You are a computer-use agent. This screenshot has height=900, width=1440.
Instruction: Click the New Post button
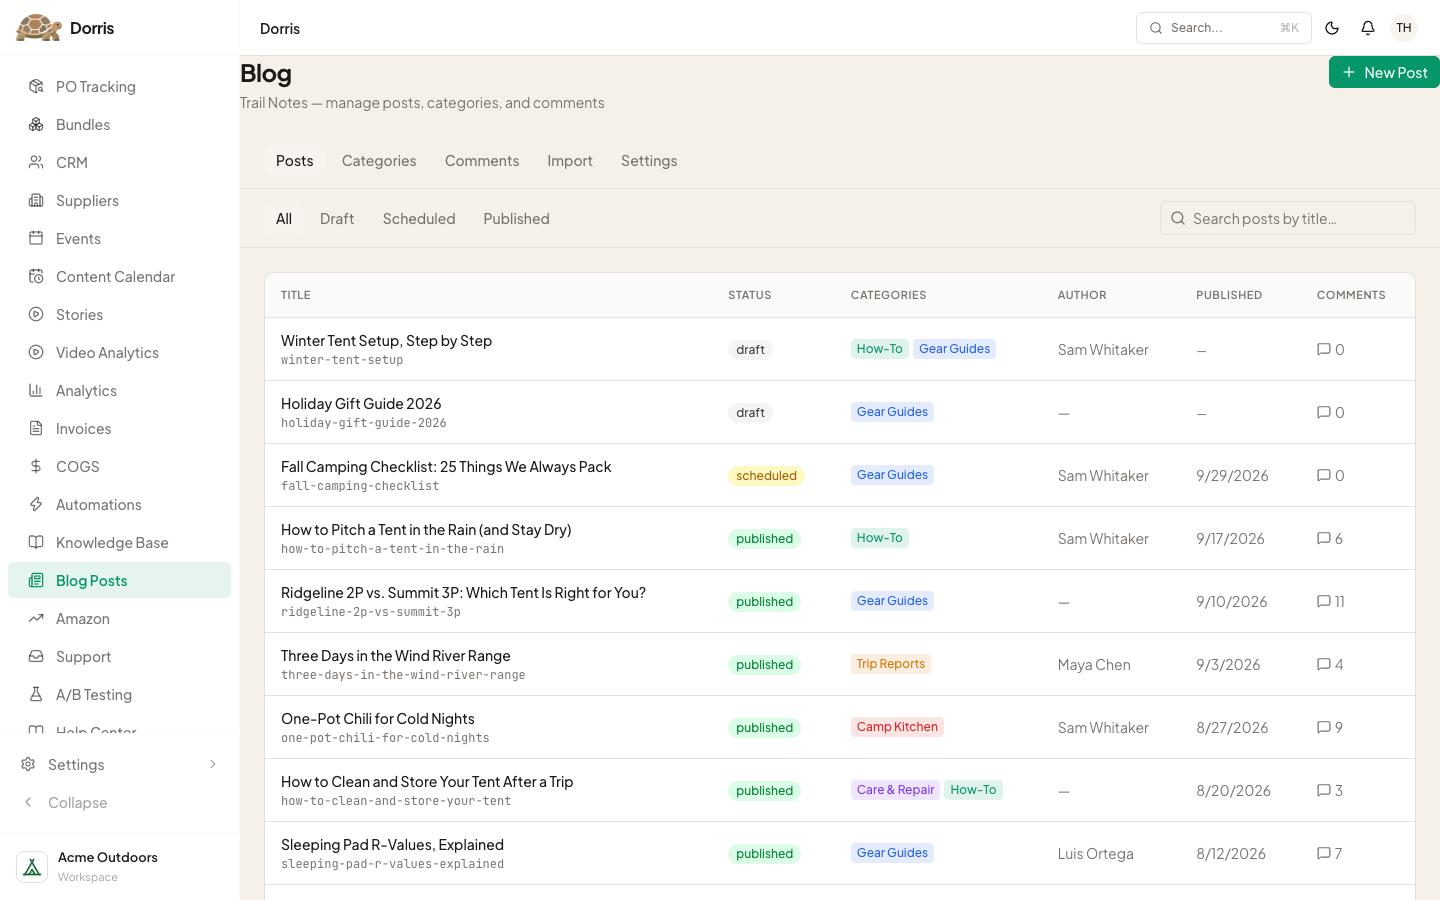coord(1384,72)
